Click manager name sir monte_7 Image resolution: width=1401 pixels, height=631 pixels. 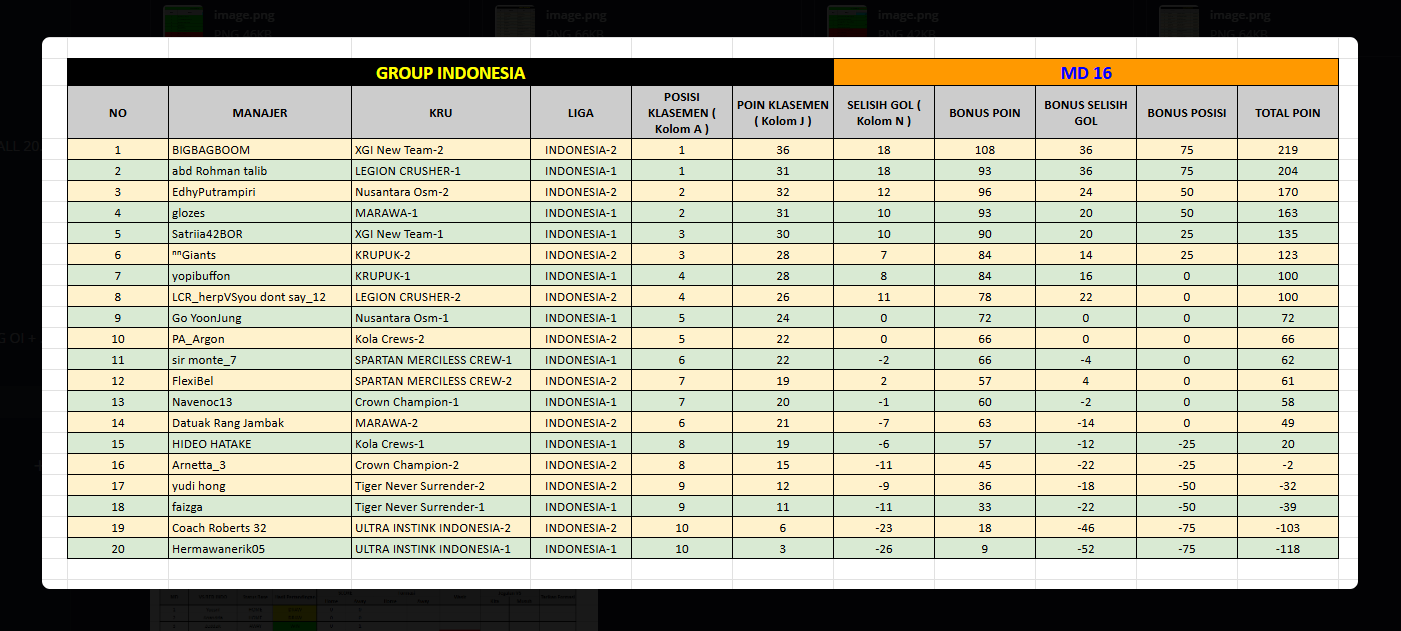pyautogui.click(x=204, y=360)
